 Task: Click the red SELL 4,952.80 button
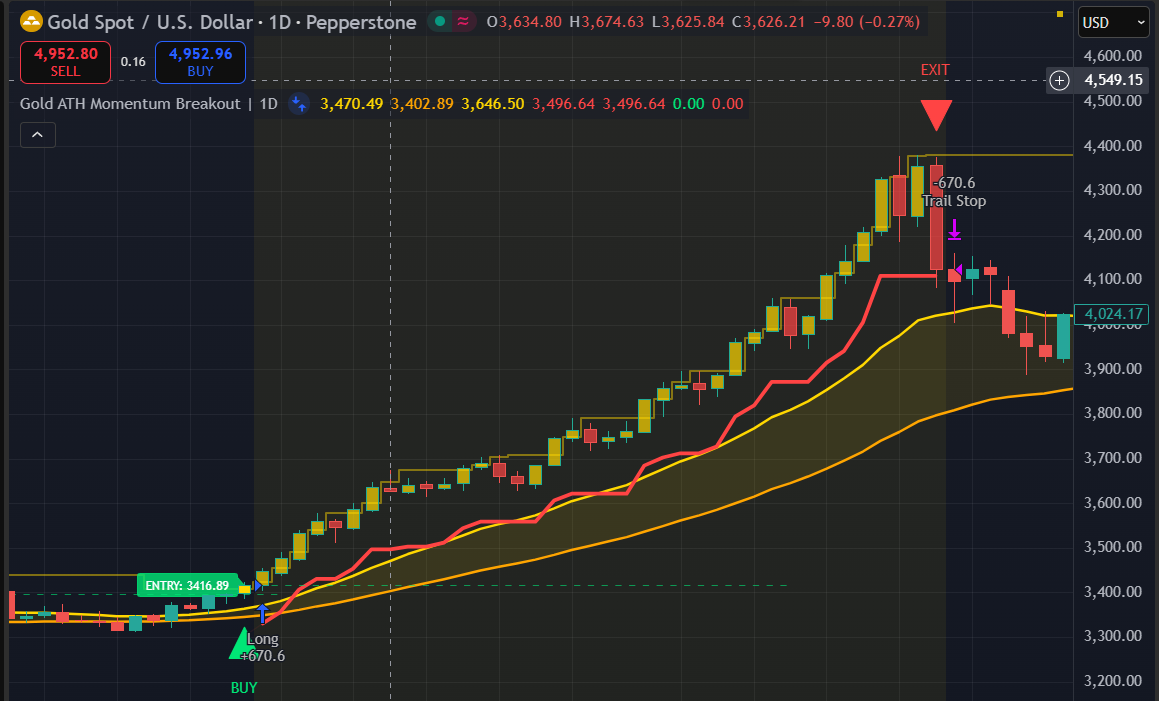65,62
